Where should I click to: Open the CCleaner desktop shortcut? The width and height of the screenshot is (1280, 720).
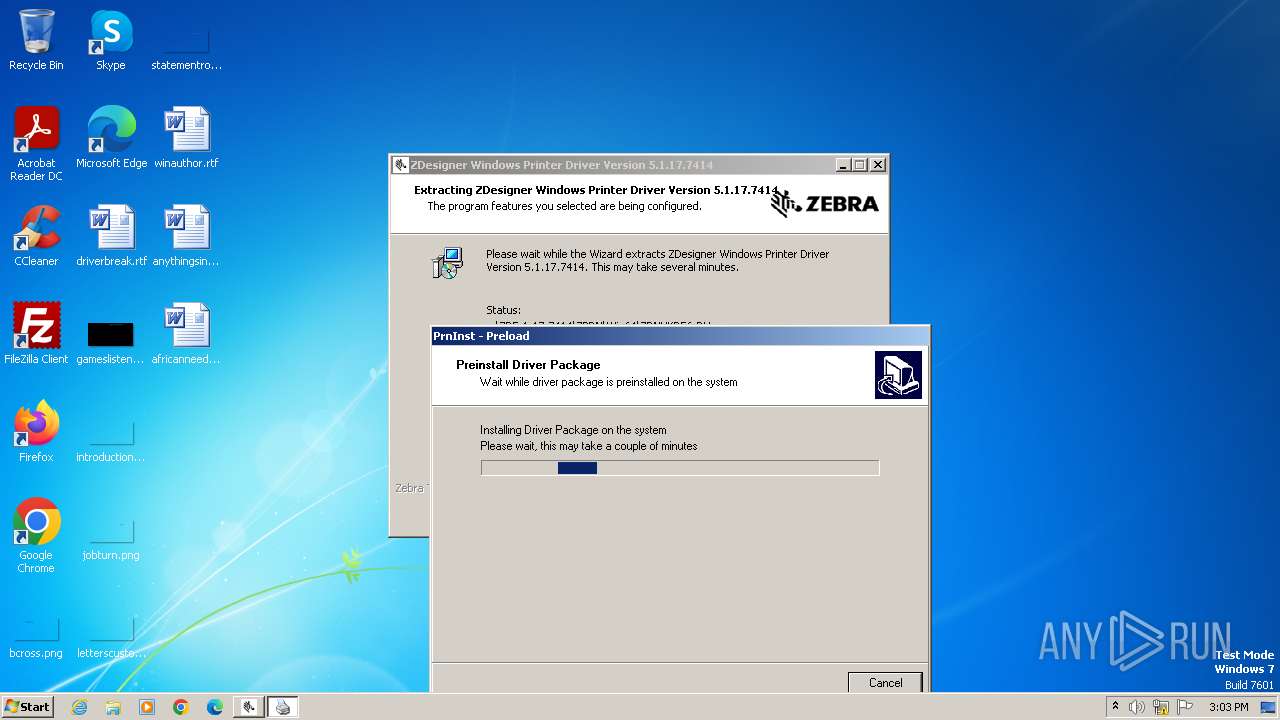(36, 235)
